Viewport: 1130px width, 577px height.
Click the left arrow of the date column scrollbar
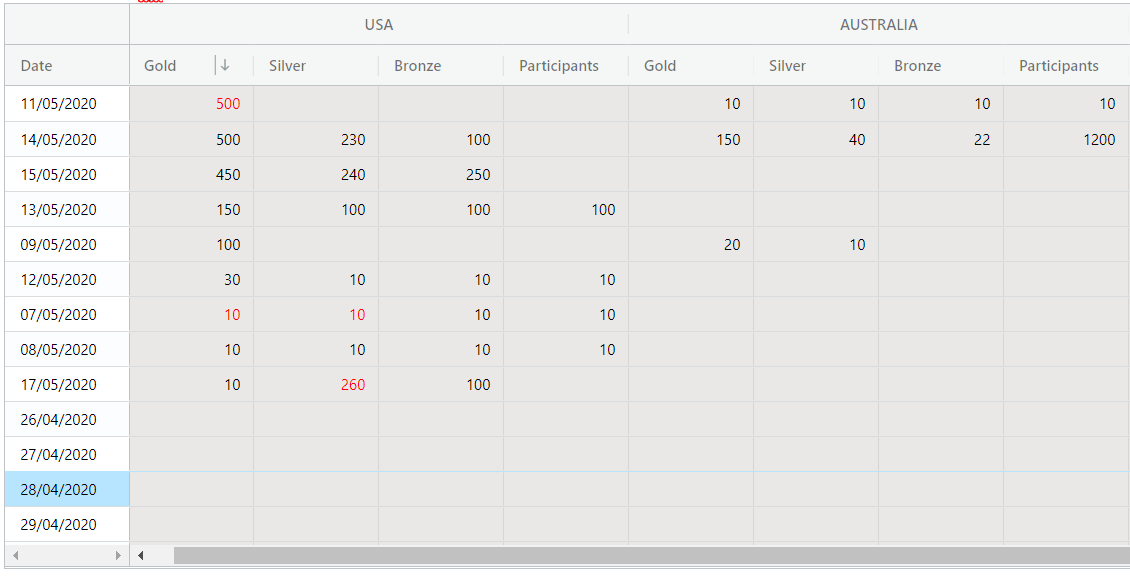(15, 555)
